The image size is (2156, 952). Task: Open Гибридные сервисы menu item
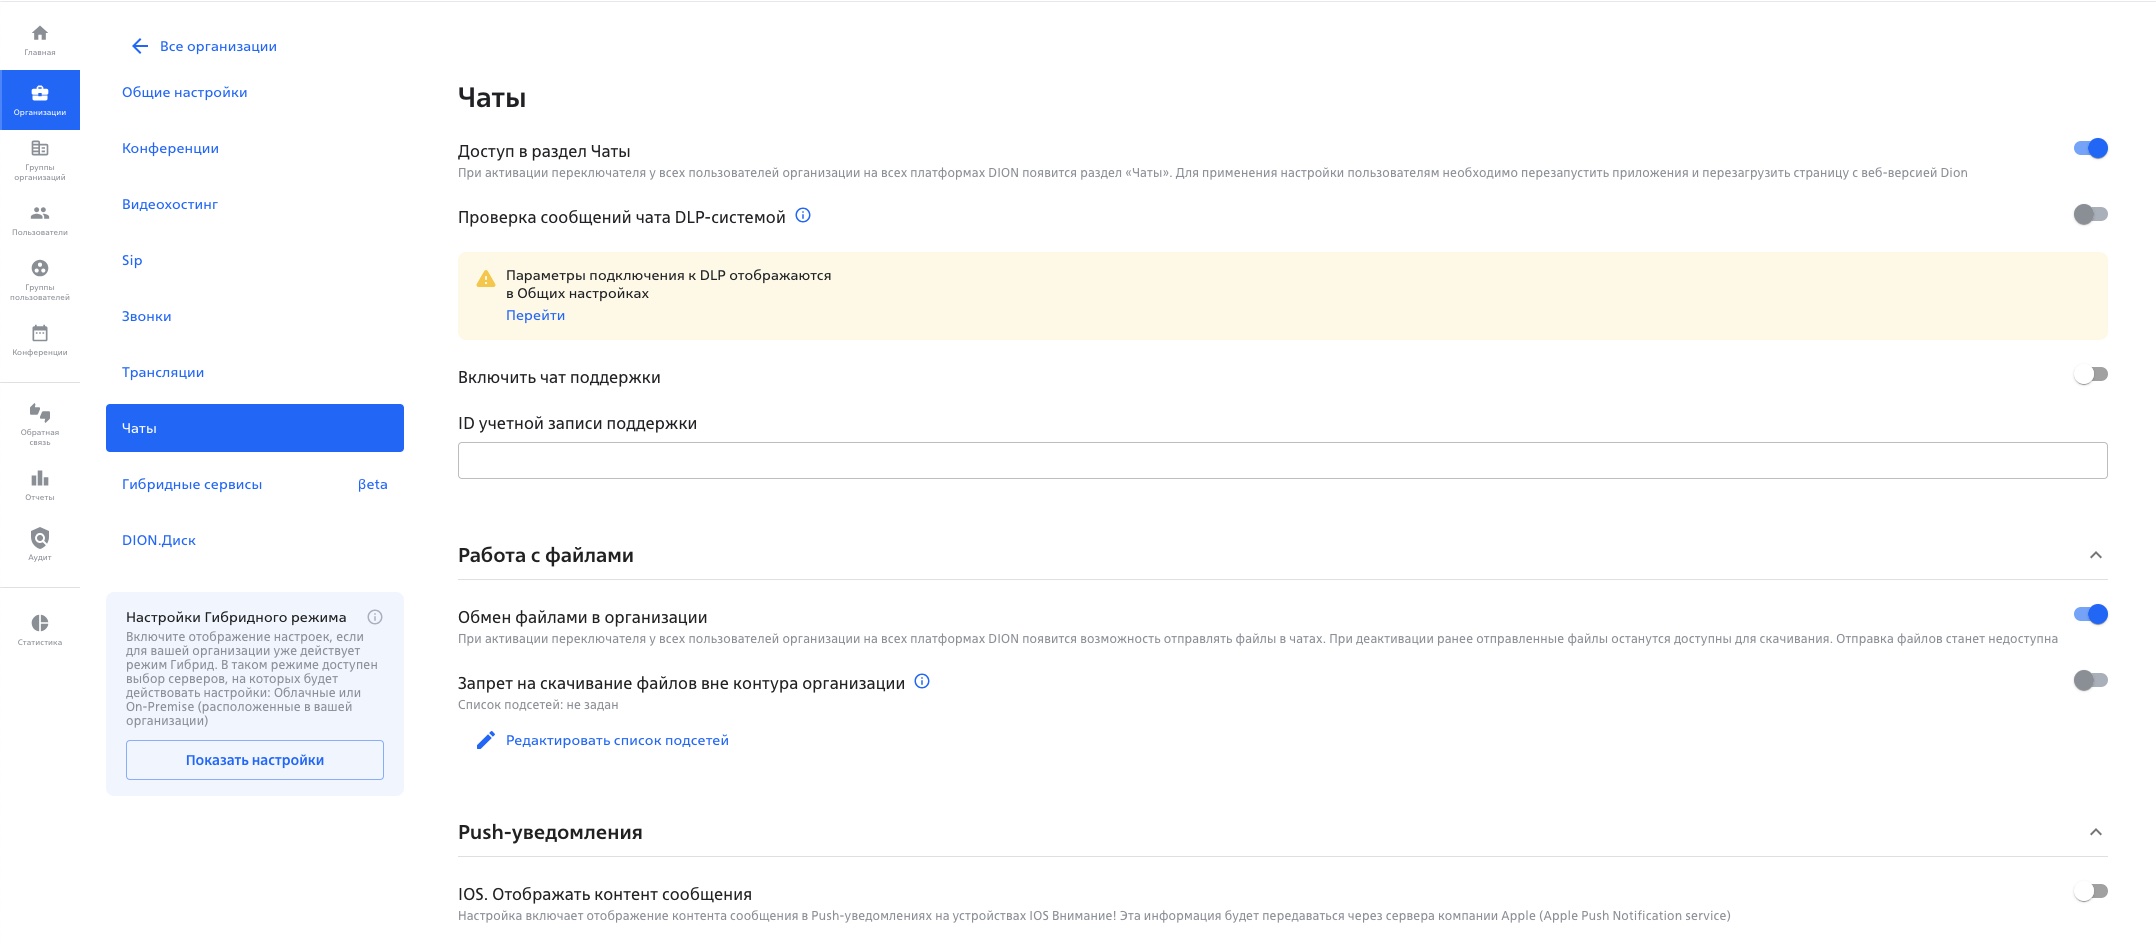[x=255, y=484]
